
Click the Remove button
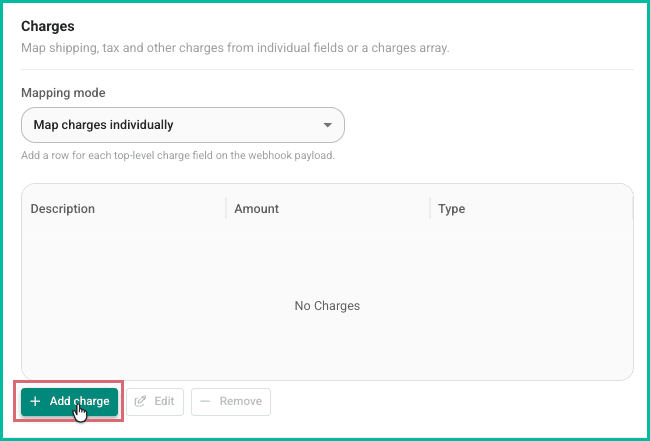[x=231, y=402]
